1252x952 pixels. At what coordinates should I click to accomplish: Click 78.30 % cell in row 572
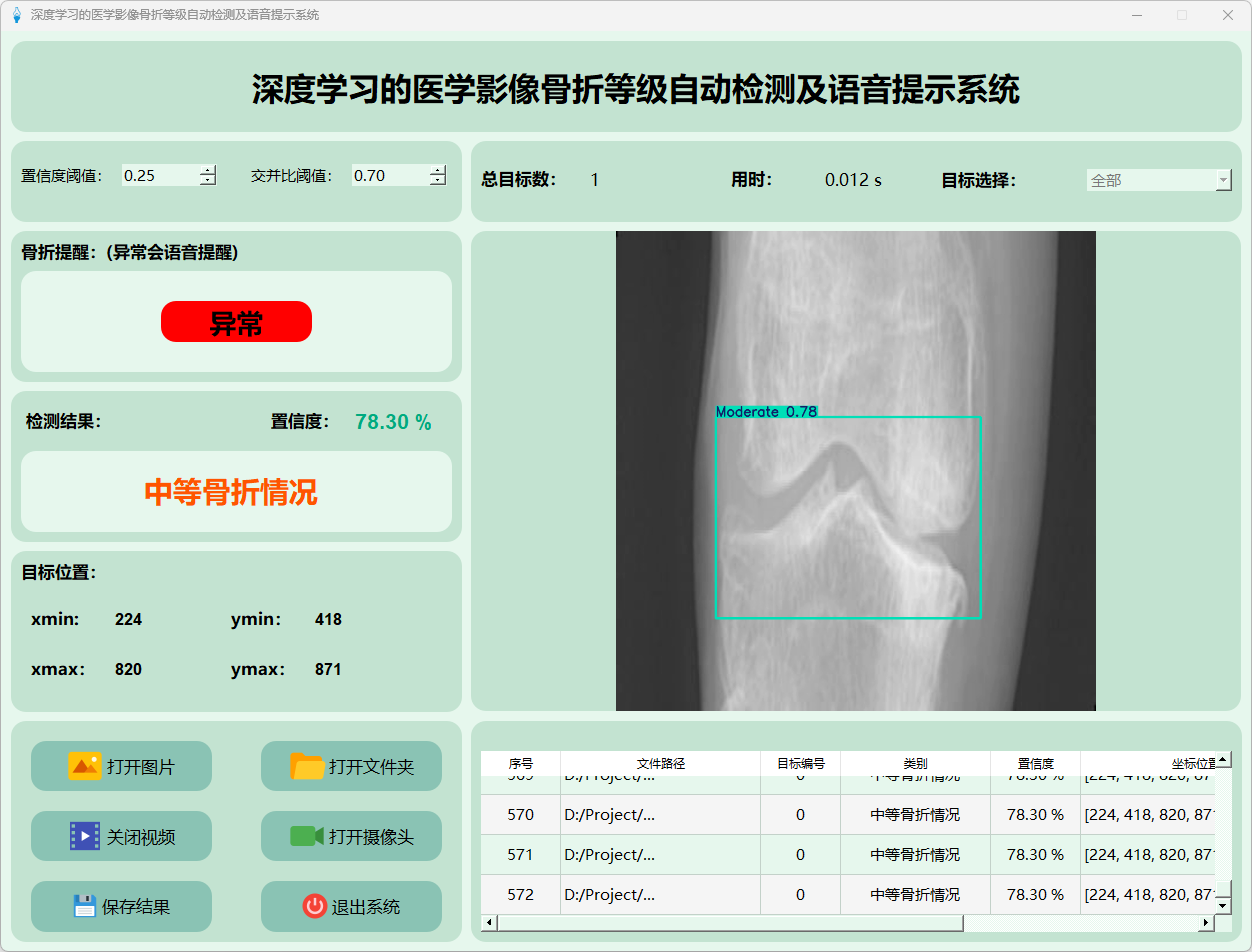click(1035, 895)
